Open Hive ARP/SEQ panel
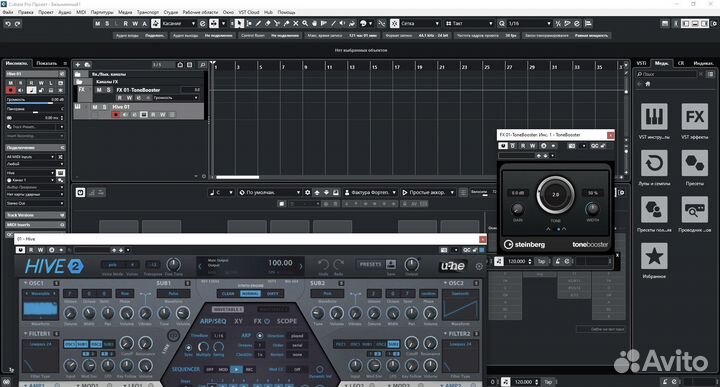This screenshot has width=720, height=387. [213, 321]
